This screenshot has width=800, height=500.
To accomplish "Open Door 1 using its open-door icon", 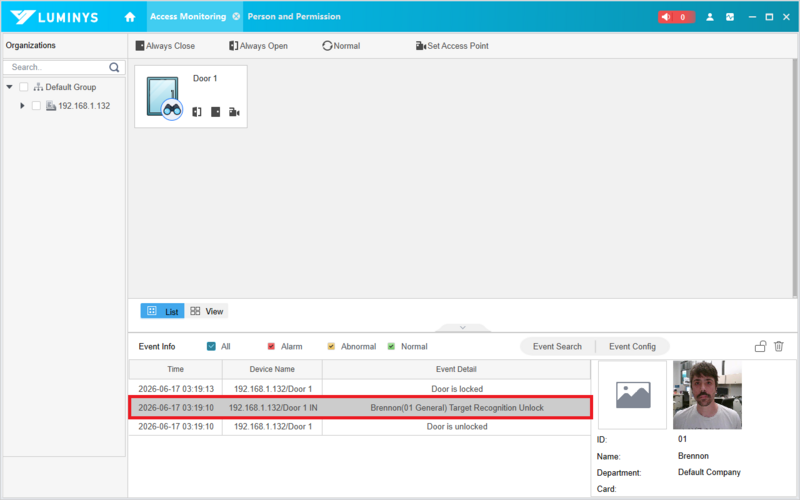I will pos(197,112).
